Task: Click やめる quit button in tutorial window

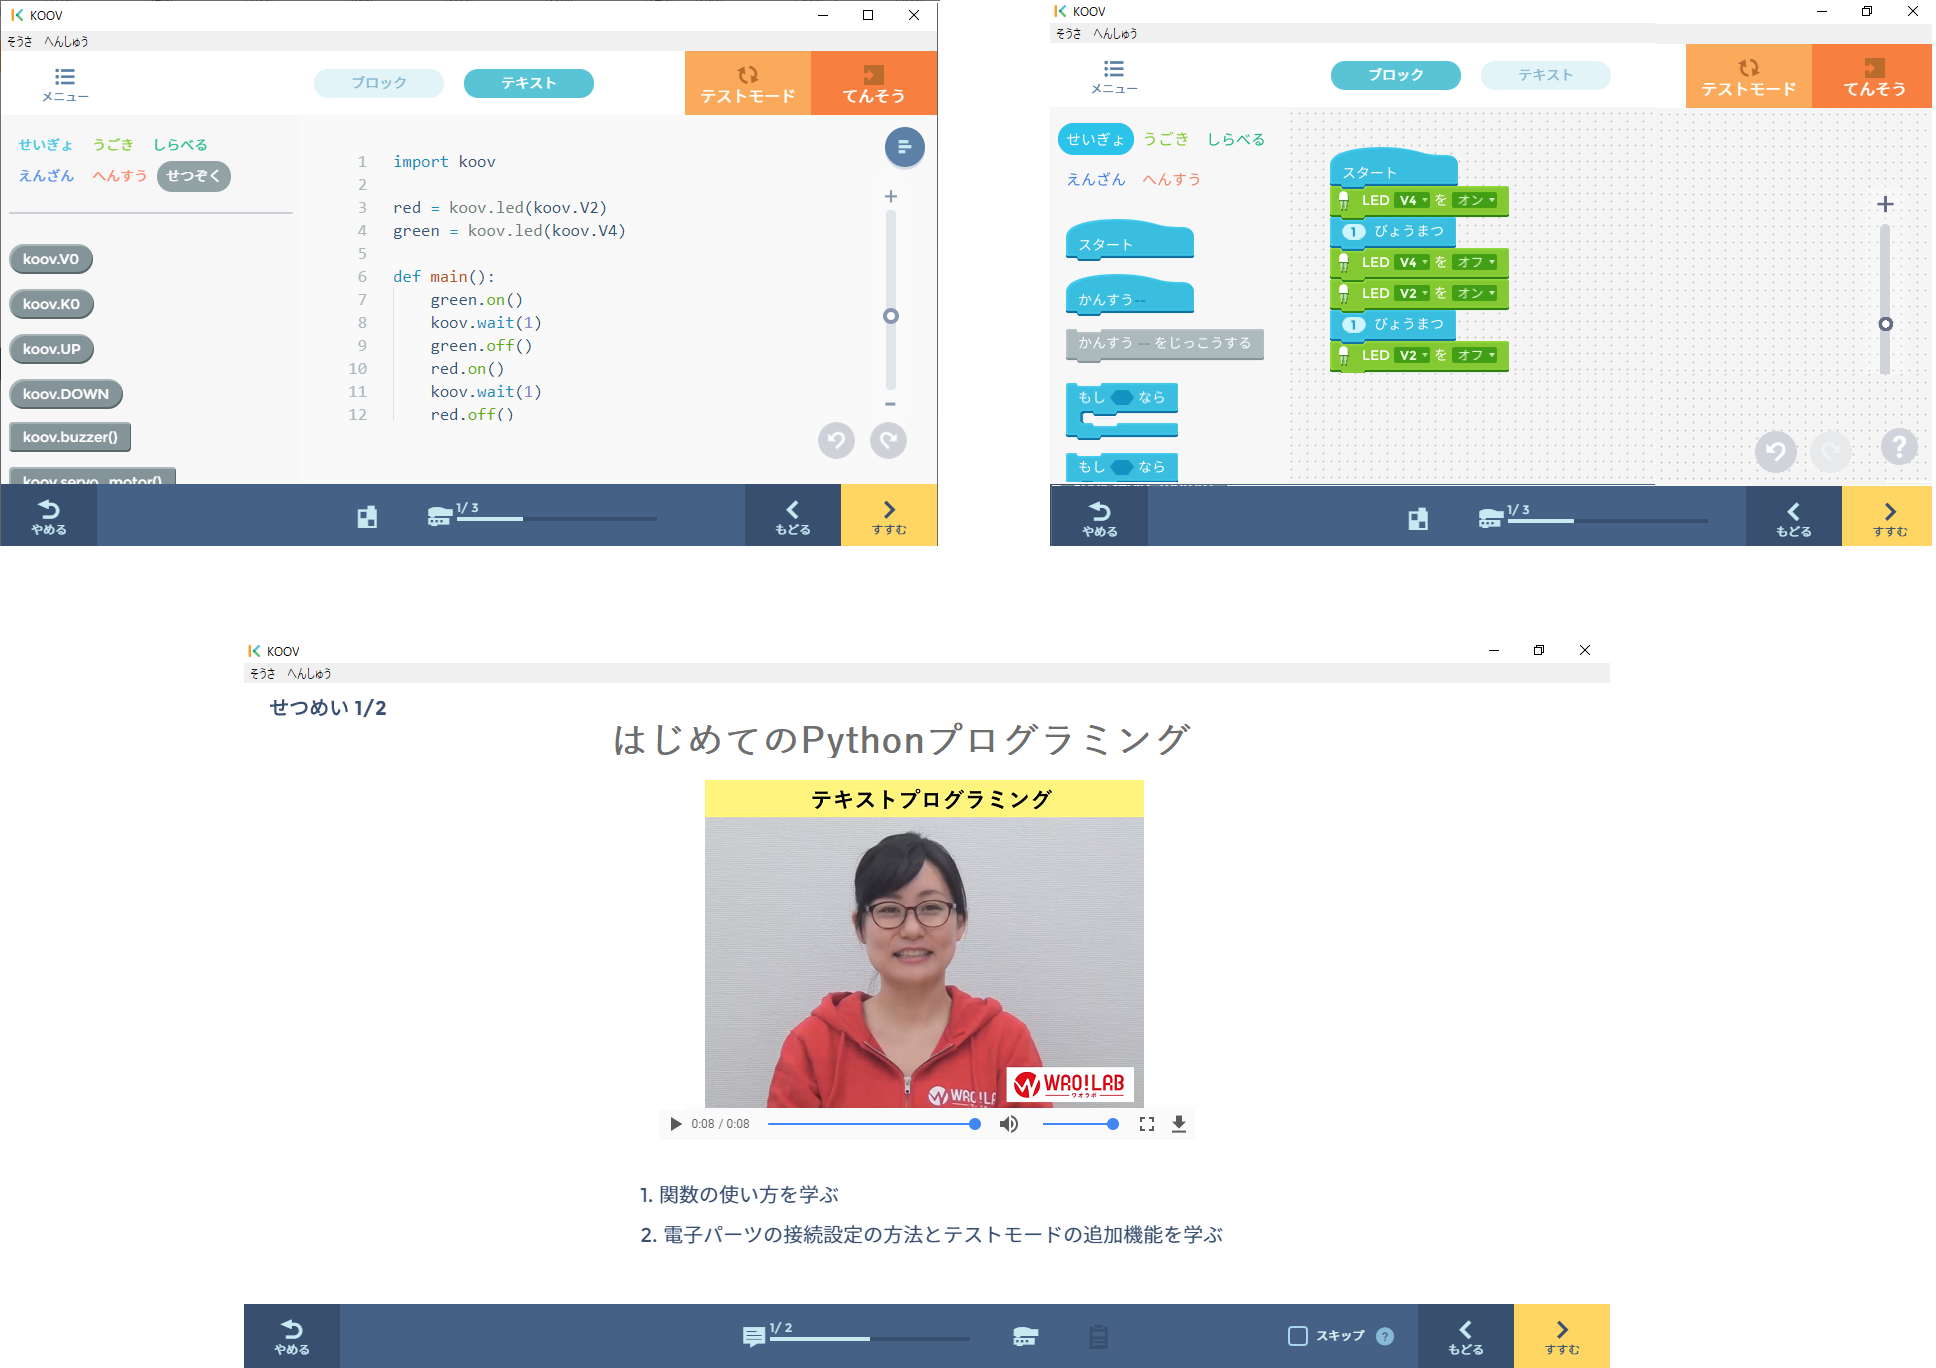Action: click(x=292, y=1336)
